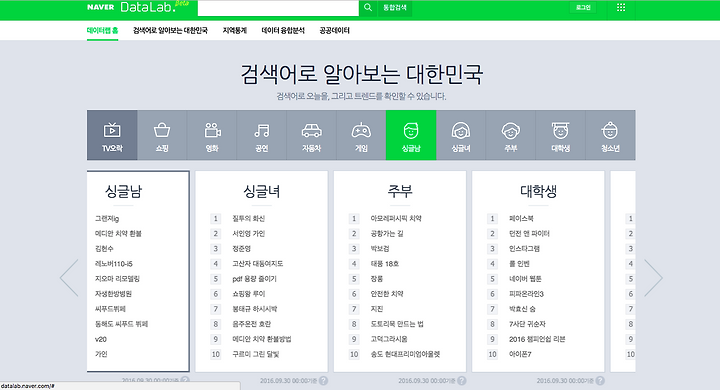Select the 영화 movie camera category
The width and height of the screenshot is (720, 390).
(x=212, y=135)
